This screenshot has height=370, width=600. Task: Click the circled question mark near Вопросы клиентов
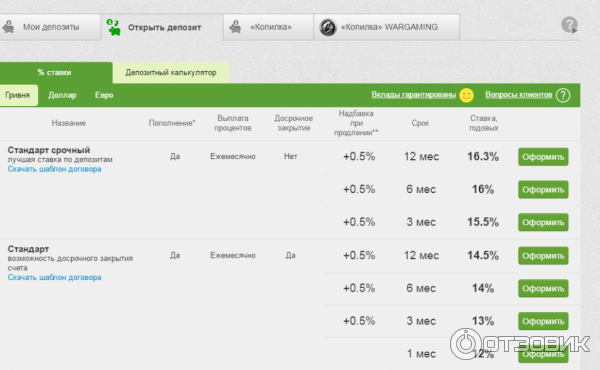point(563,95)
